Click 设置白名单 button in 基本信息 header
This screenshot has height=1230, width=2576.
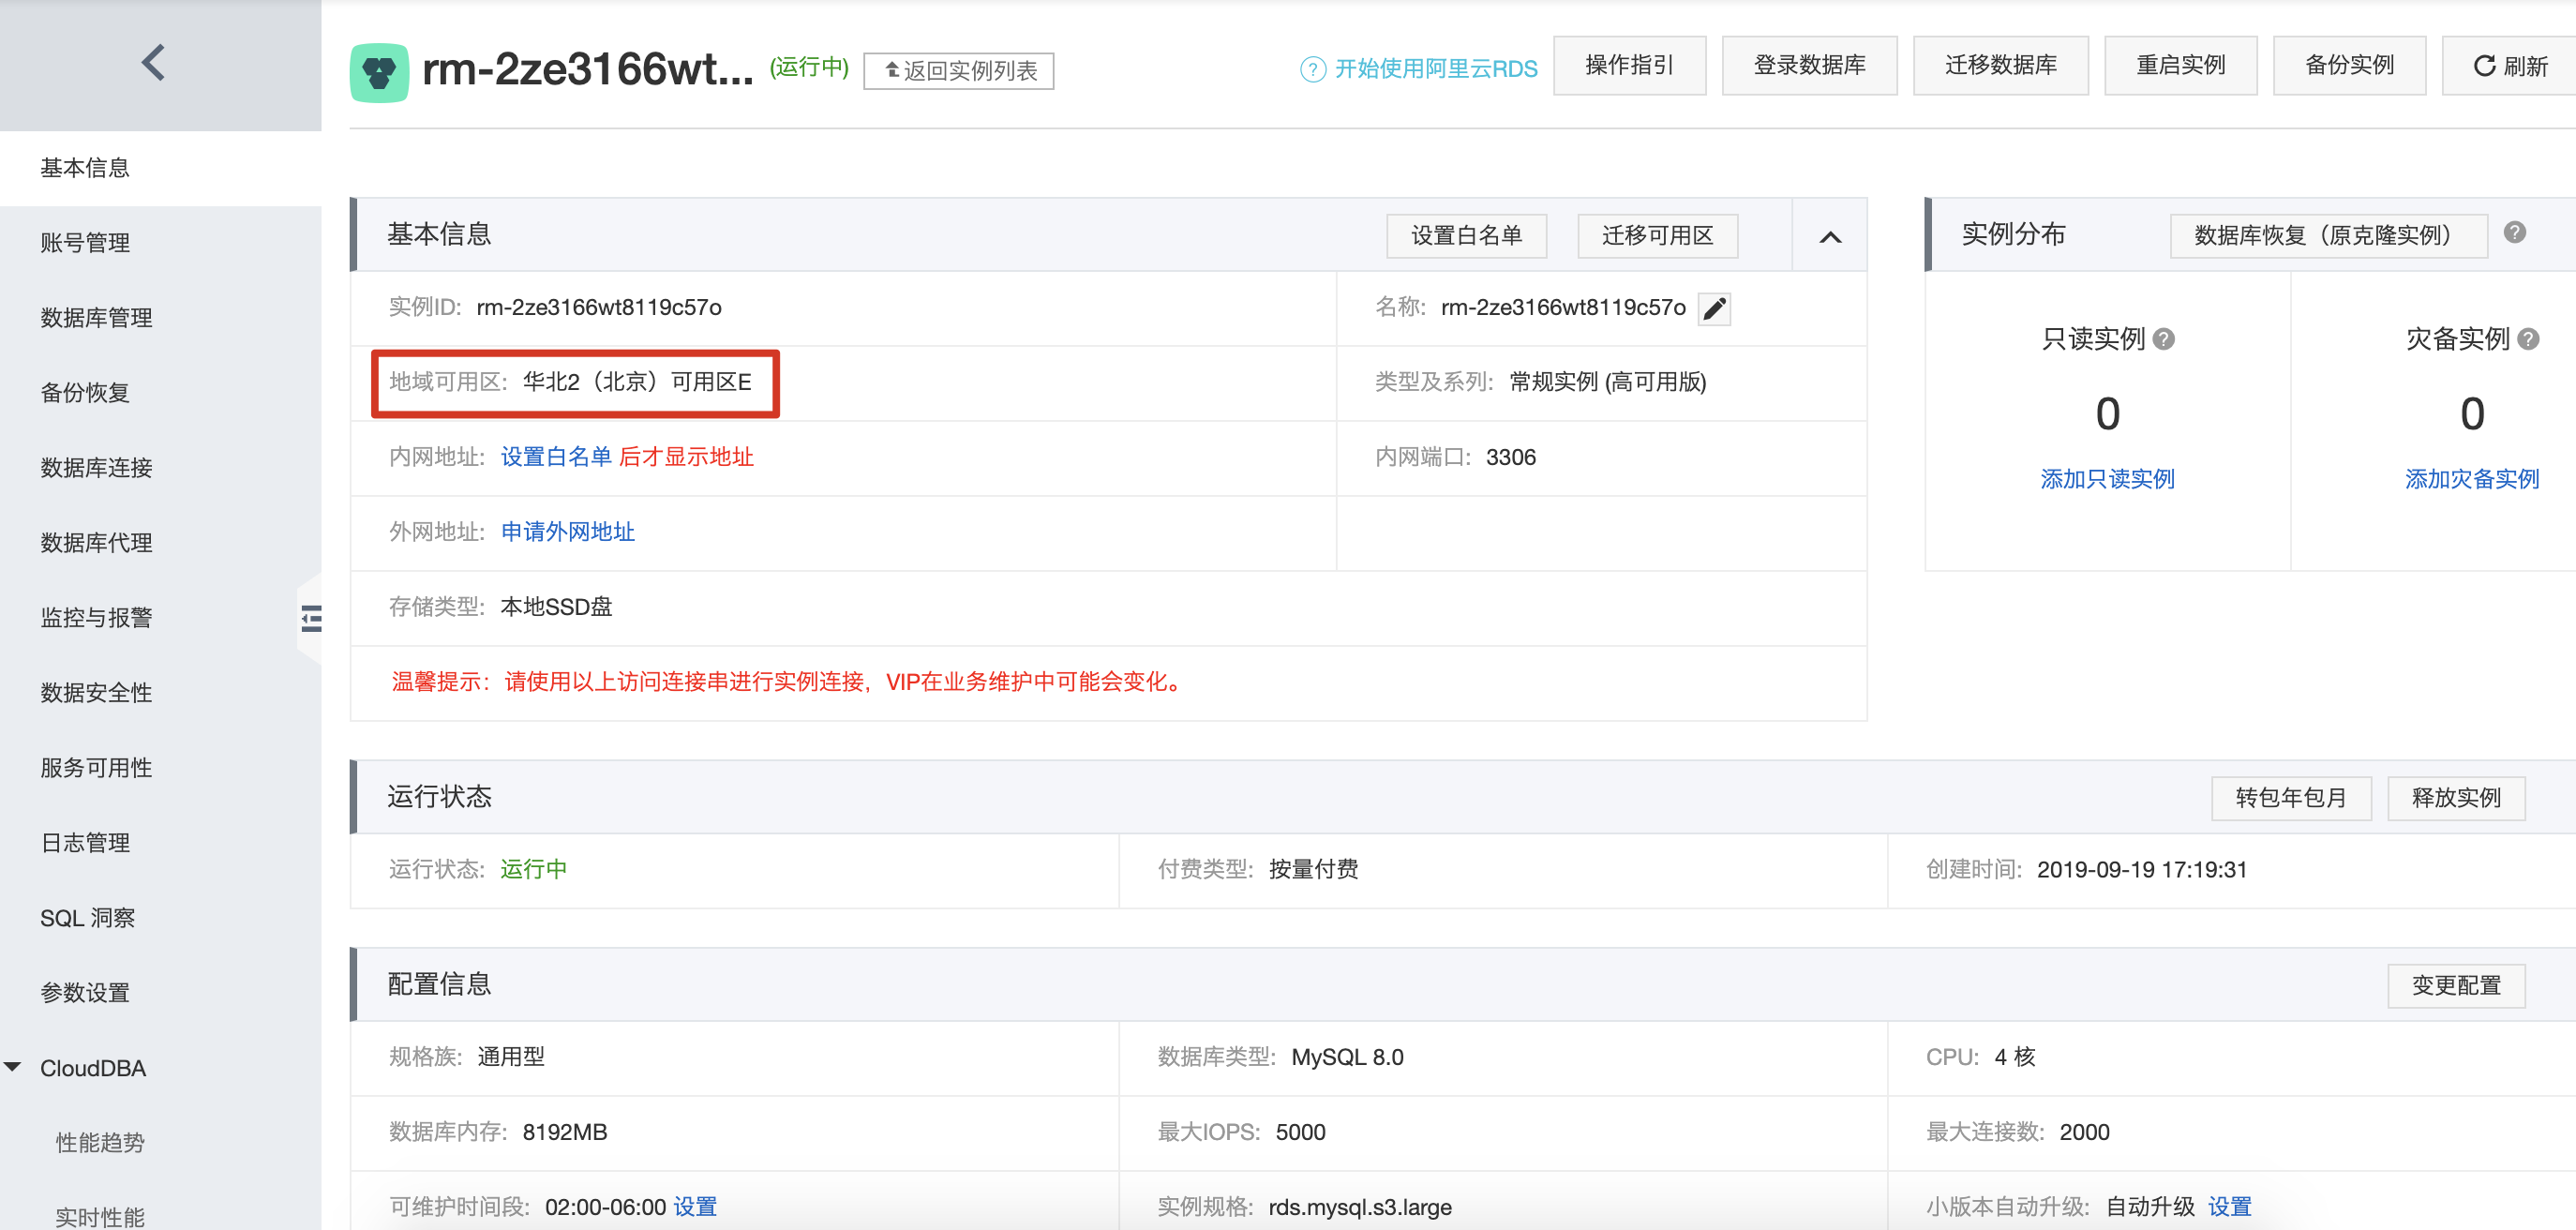(1466, 236)
